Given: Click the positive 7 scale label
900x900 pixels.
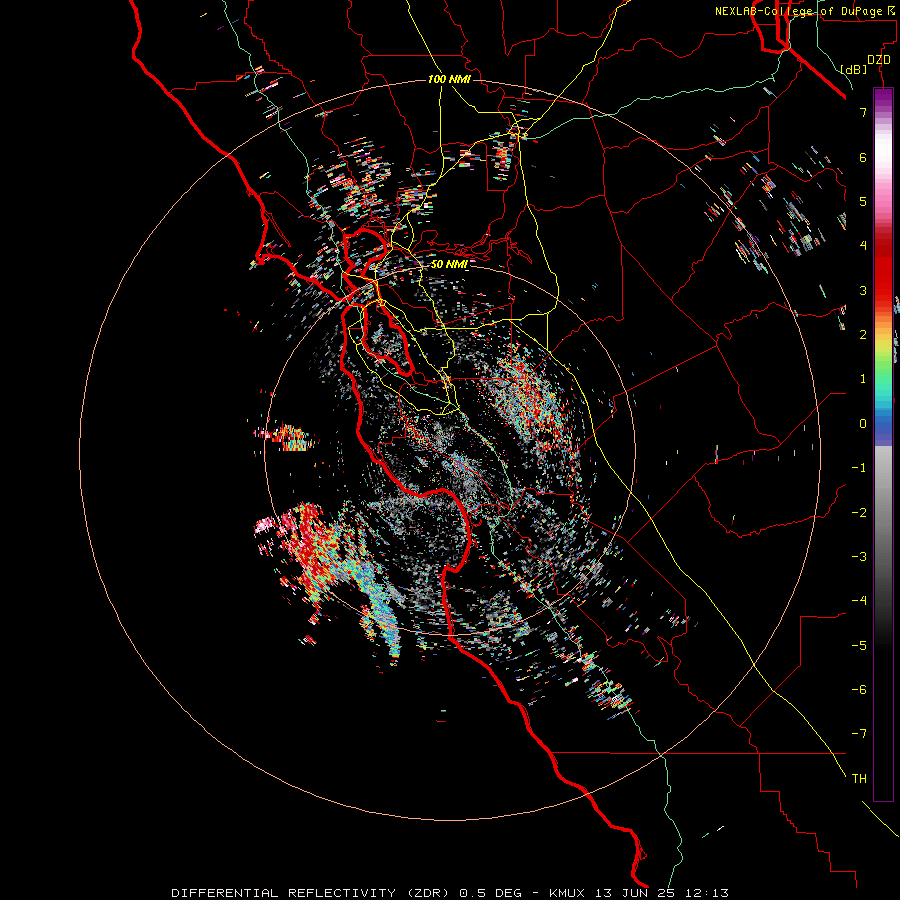Looking at the screenshot, I should [863, 112].
